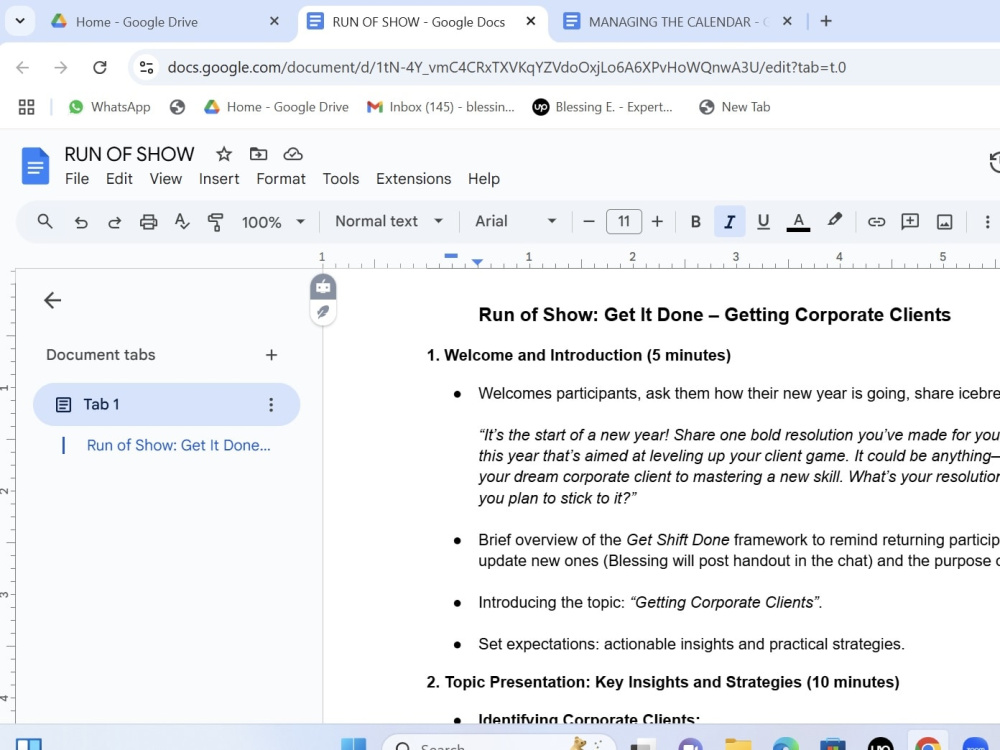Screen dimensions: 1000x750
Task: Increase the font size
Action: [x=657, y=221]
